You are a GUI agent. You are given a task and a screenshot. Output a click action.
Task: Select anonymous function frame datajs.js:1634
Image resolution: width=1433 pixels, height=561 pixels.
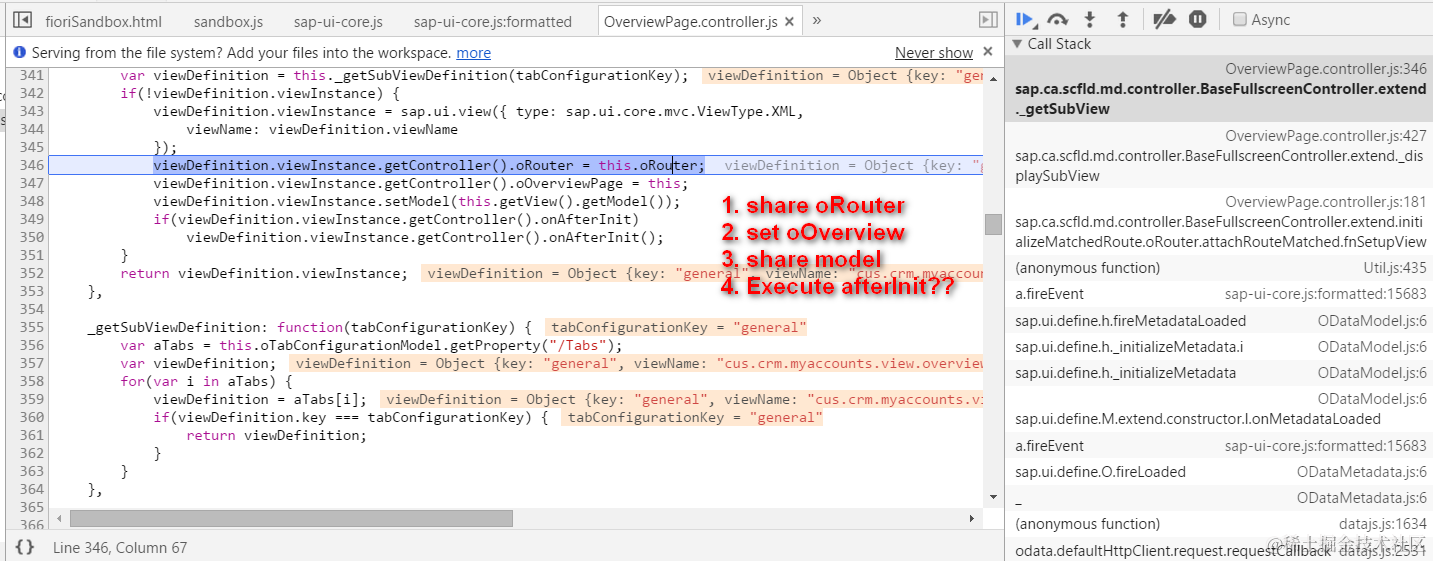click(x=1219, y=524)
